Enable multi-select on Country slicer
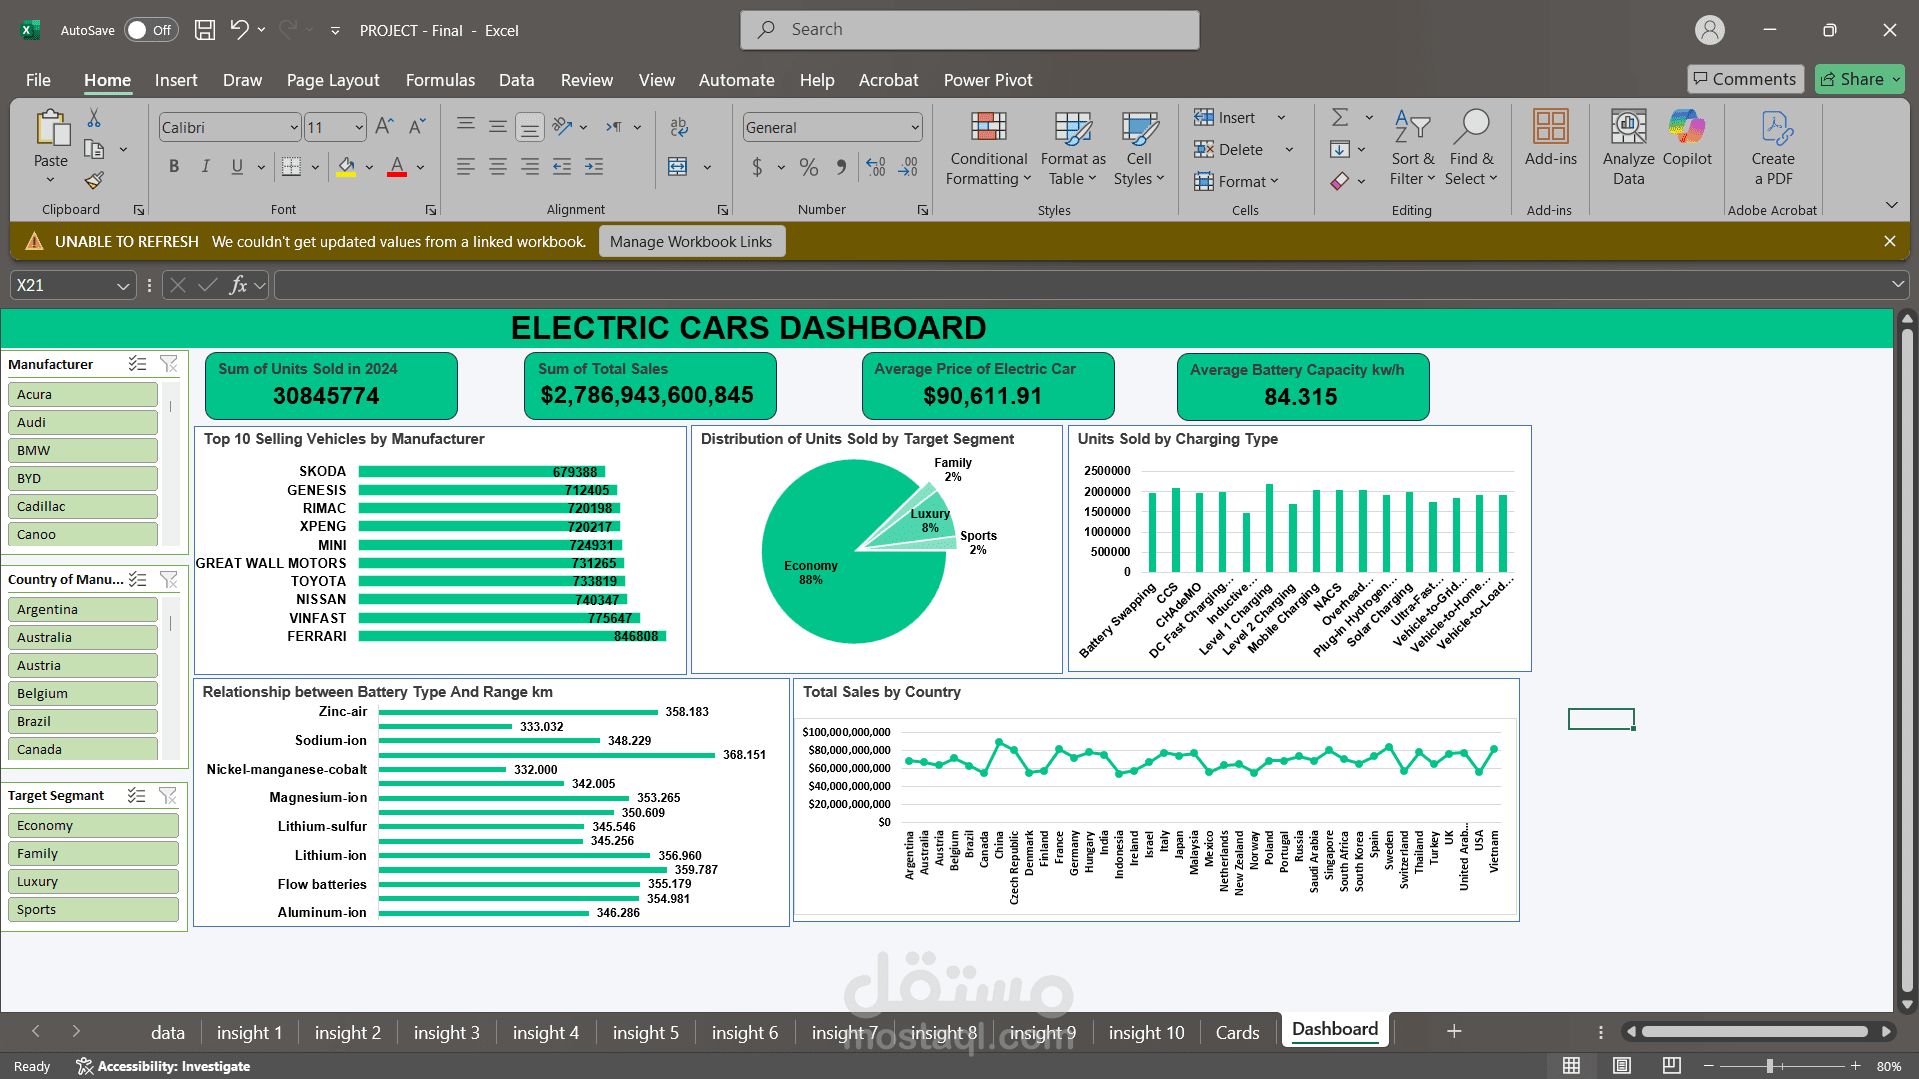1919x1079 pixels. (138, 579)
